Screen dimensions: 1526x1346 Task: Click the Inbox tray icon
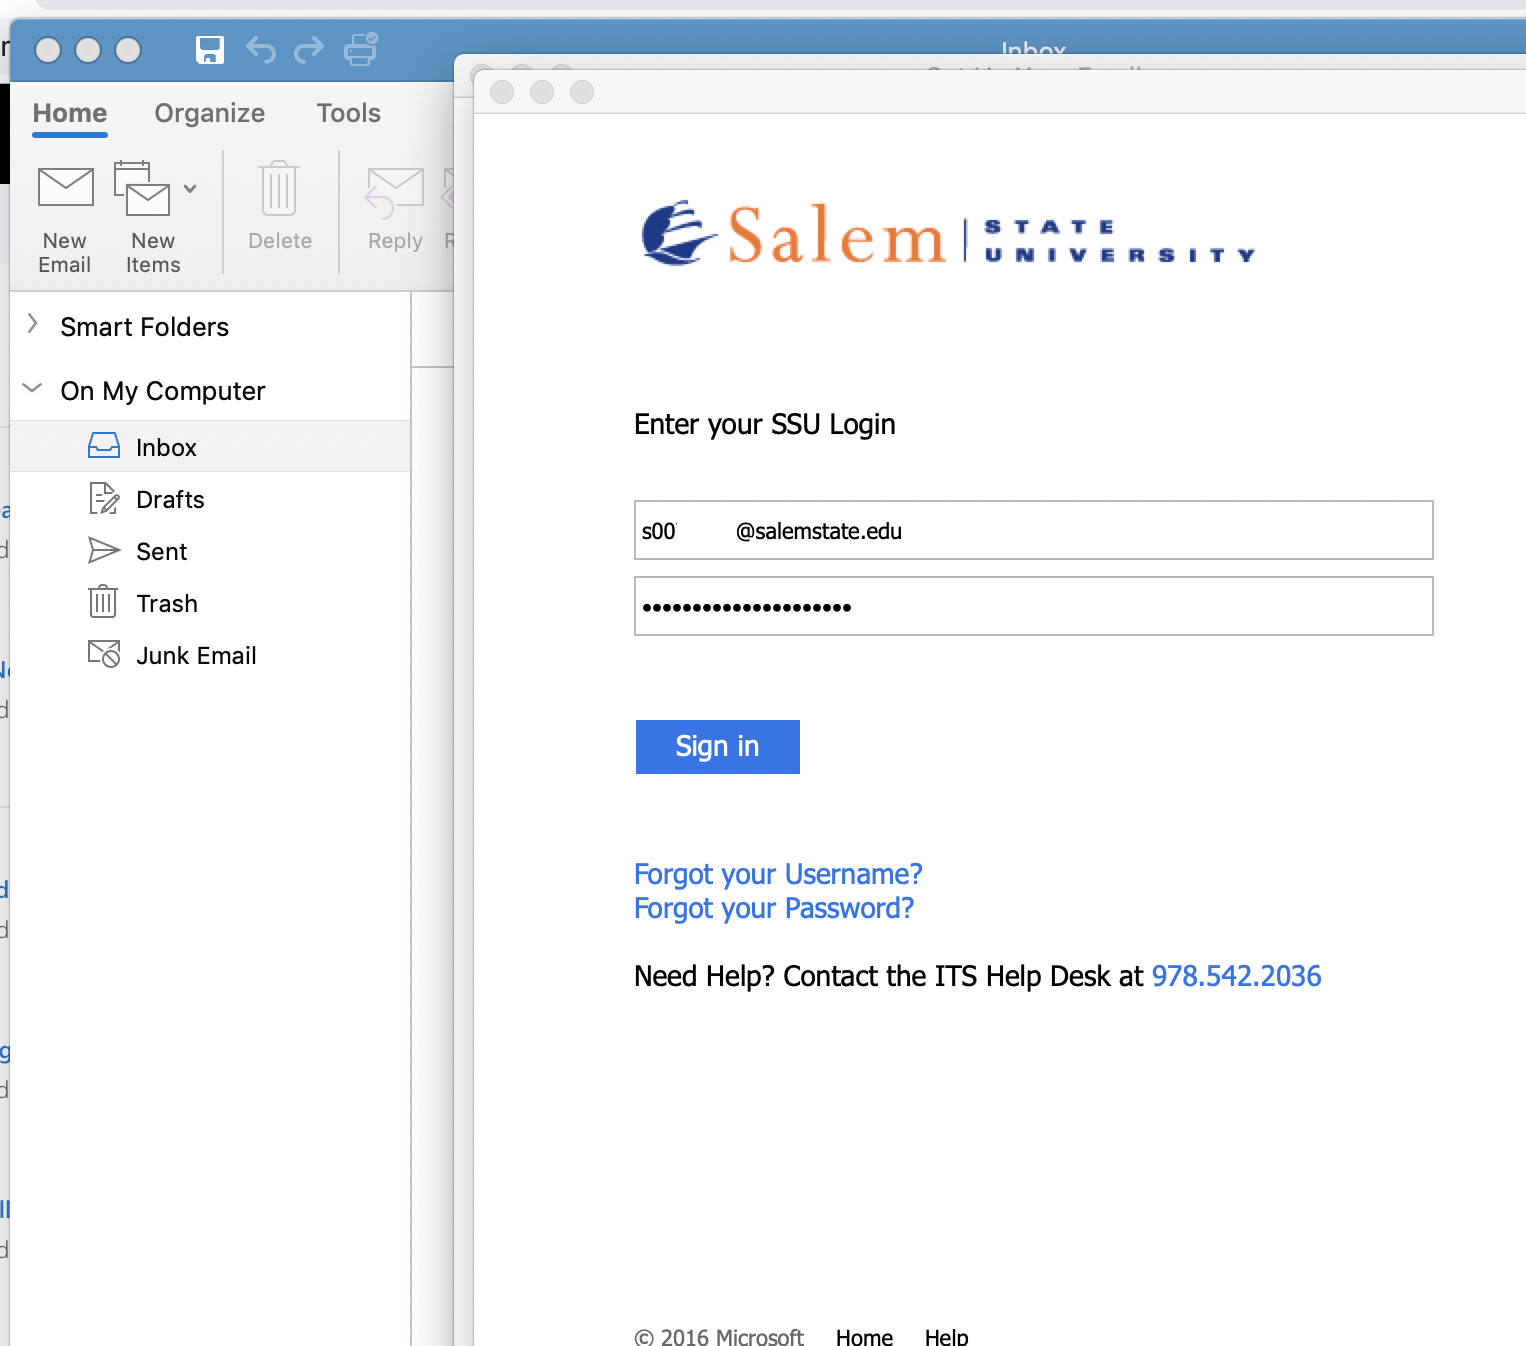pyautogui.click(x=104, y=446)
